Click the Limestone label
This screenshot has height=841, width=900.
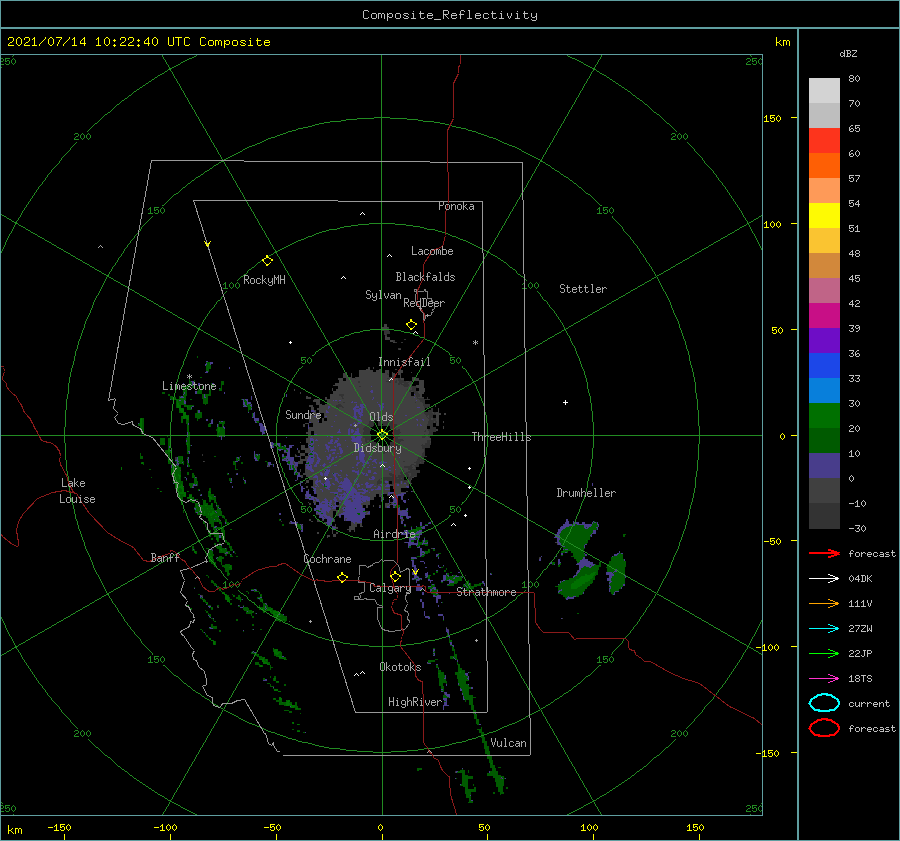pos(189,386)
